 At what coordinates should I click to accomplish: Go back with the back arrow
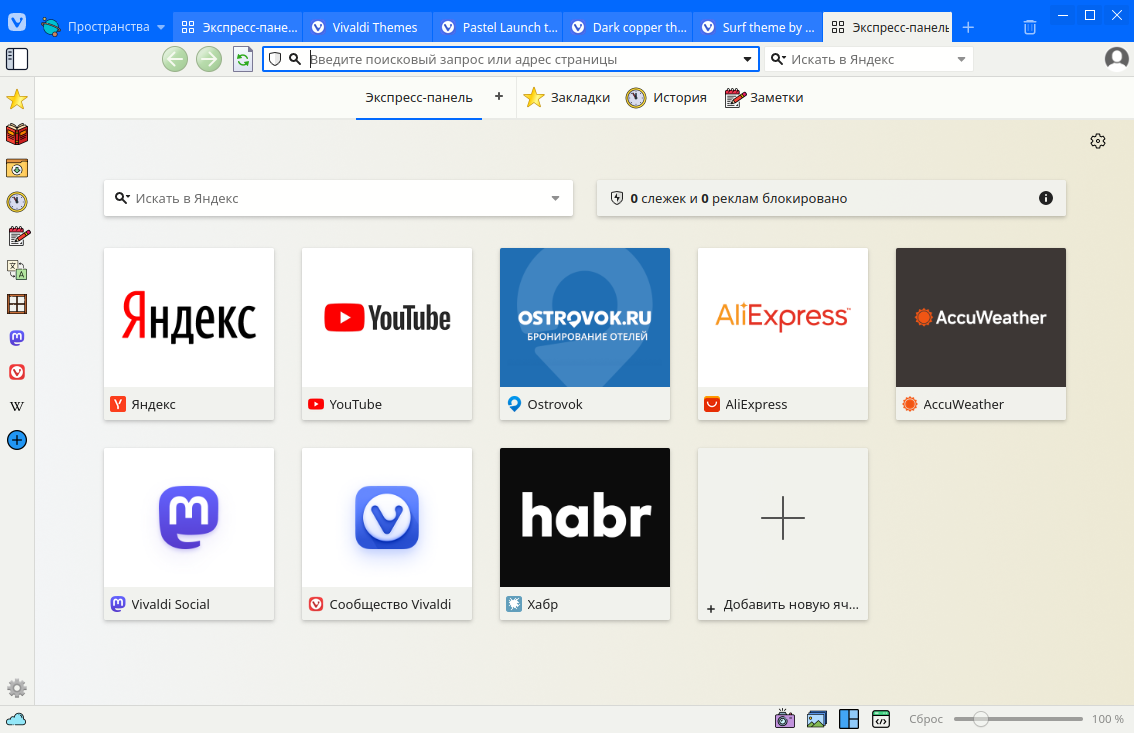(x=175, y=59)
